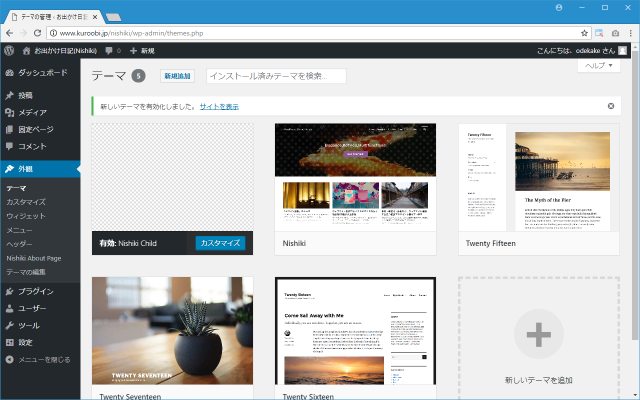Open the Chrome three-dot menu
Image resolution: width=640 pixels, height=400 pixels.
click(x=631, y=33)
